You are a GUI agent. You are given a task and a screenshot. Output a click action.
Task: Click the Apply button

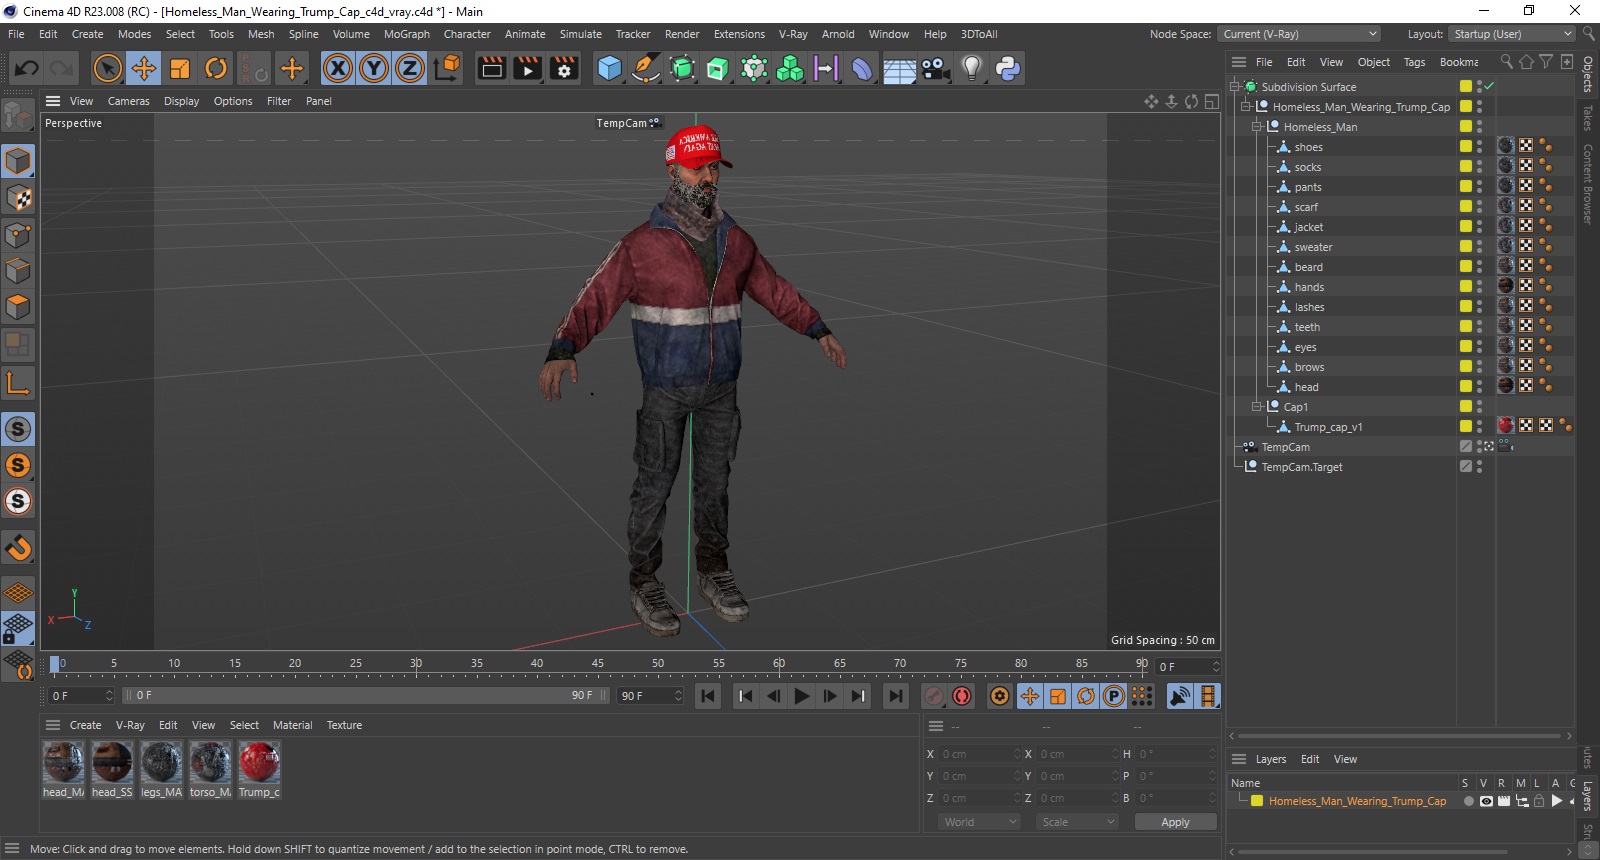[x=1175, y=822]
